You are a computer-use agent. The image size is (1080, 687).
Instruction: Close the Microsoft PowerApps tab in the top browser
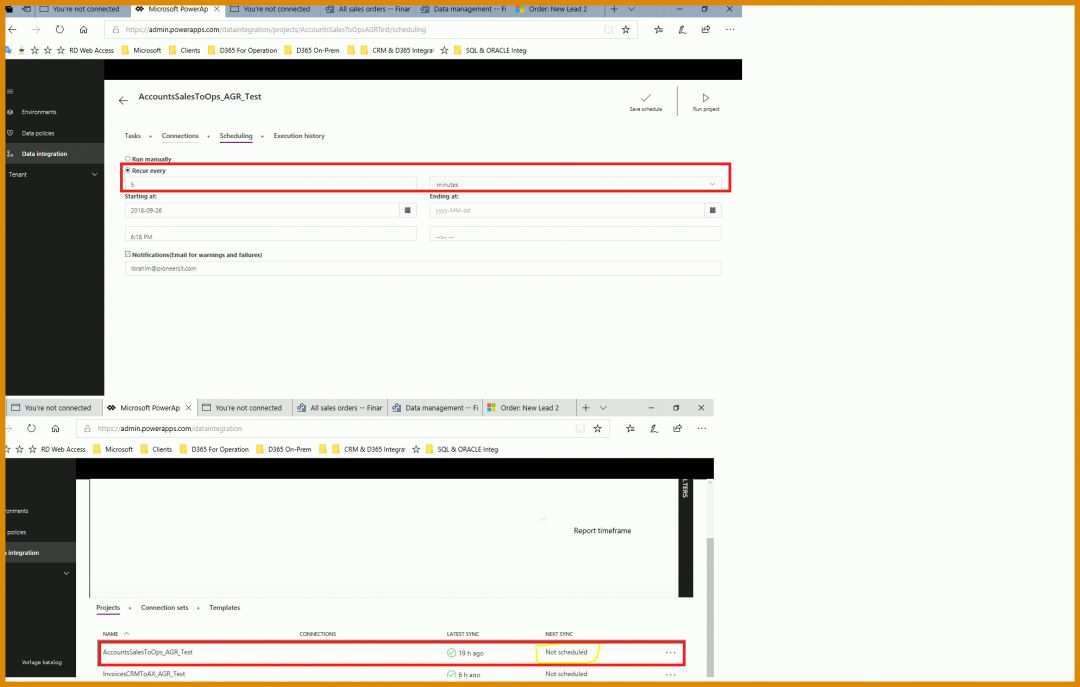217,9
